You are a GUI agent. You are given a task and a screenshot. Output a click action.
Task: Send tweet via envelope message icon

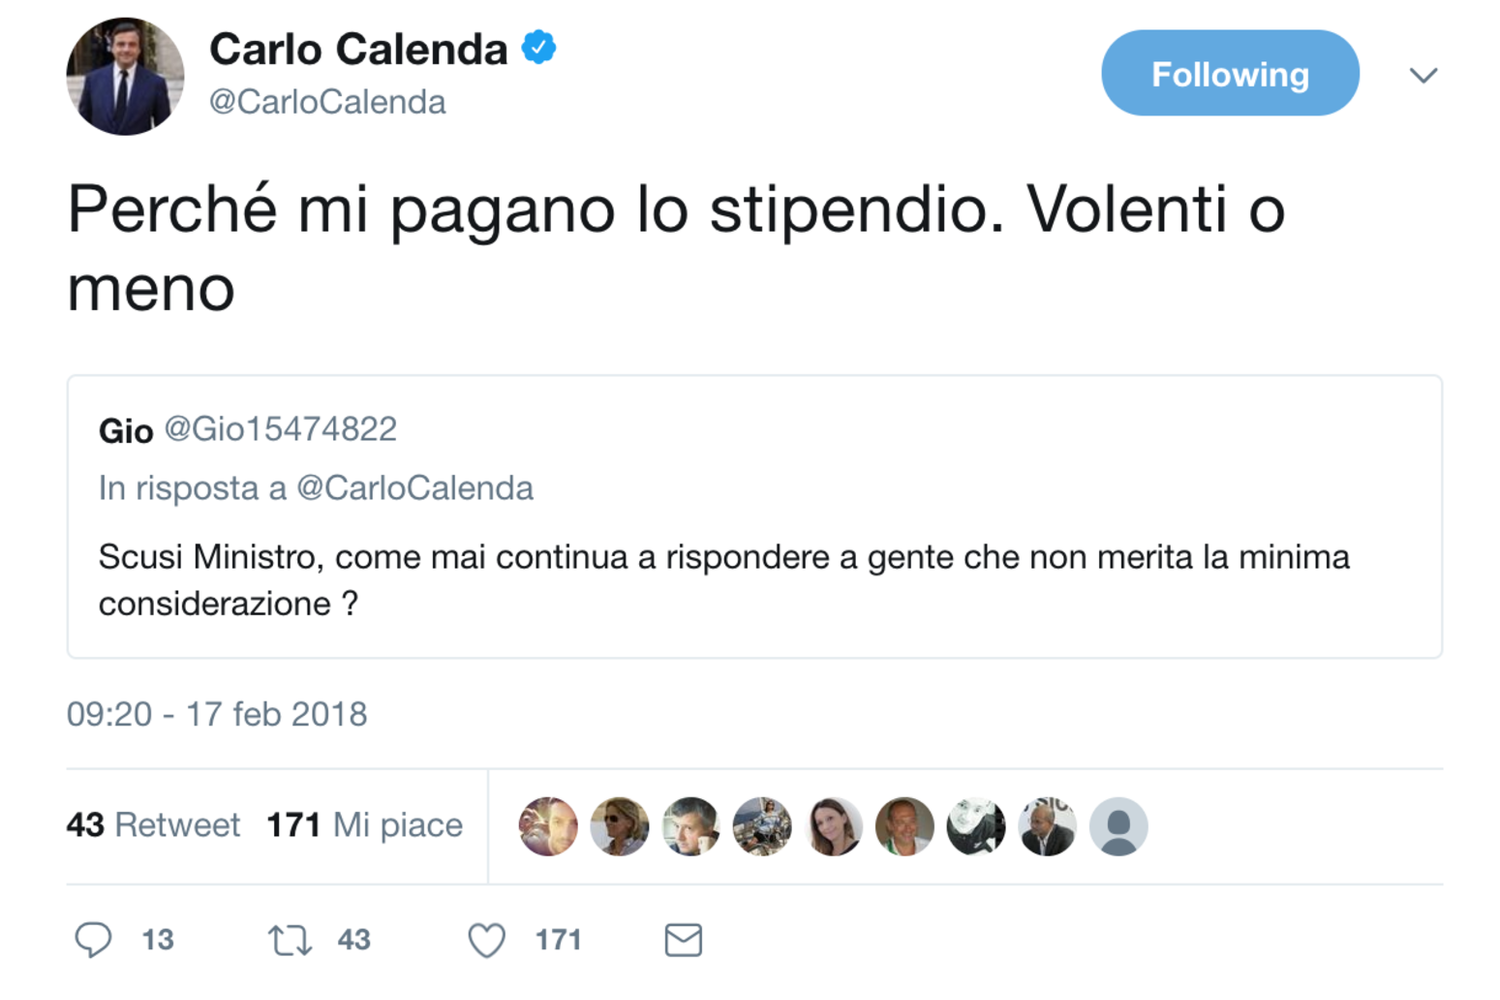[x=683, y=940]
